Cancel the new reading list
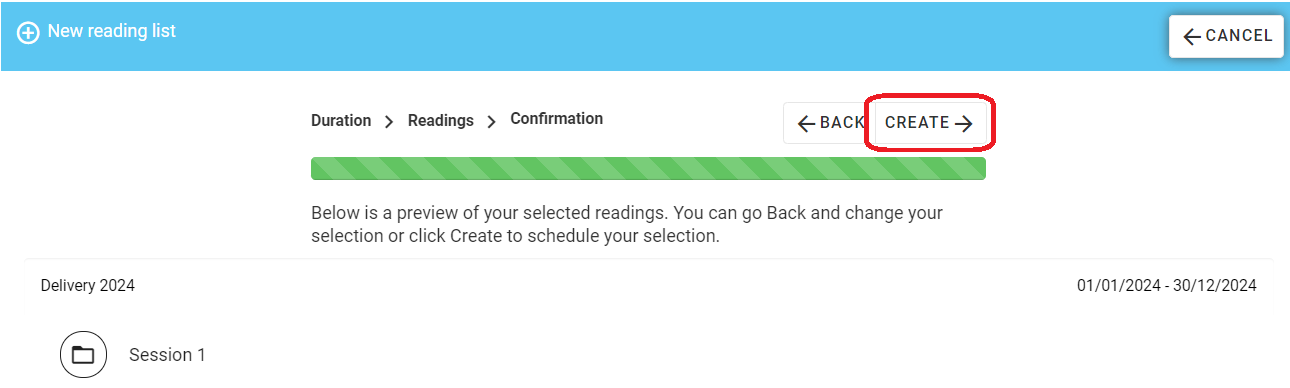The width and height of the screenshot is (1290, 388). click(1226, 36)
